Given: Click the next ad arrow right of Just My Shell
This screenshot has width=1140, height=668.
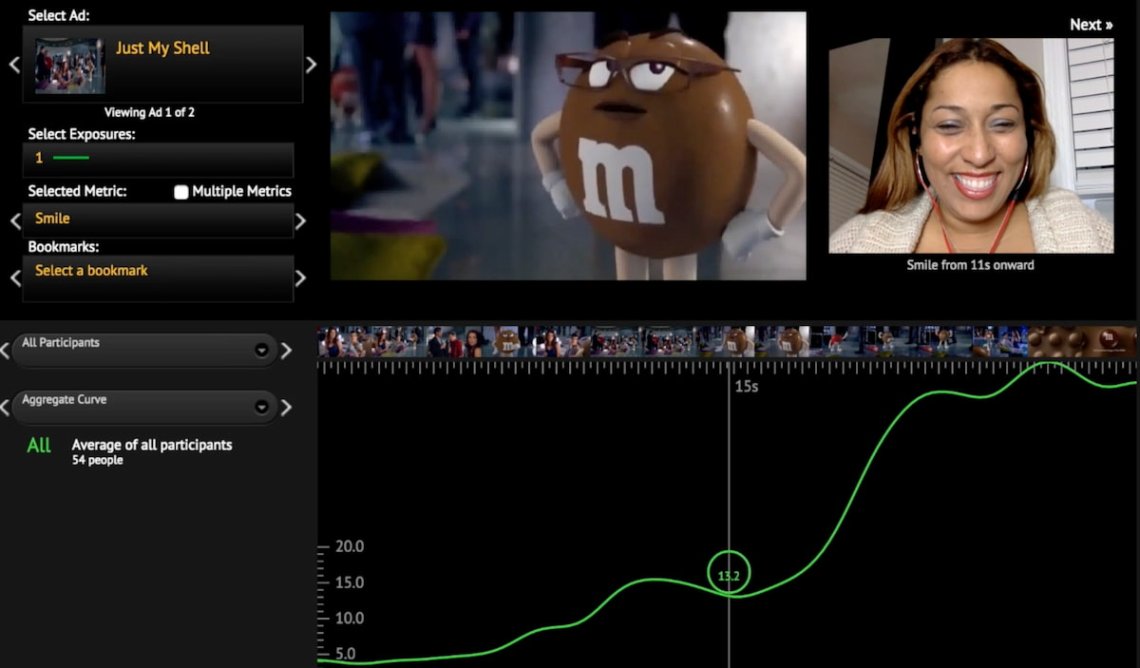Looking at the screenshot, I should (x=311, y=65).
